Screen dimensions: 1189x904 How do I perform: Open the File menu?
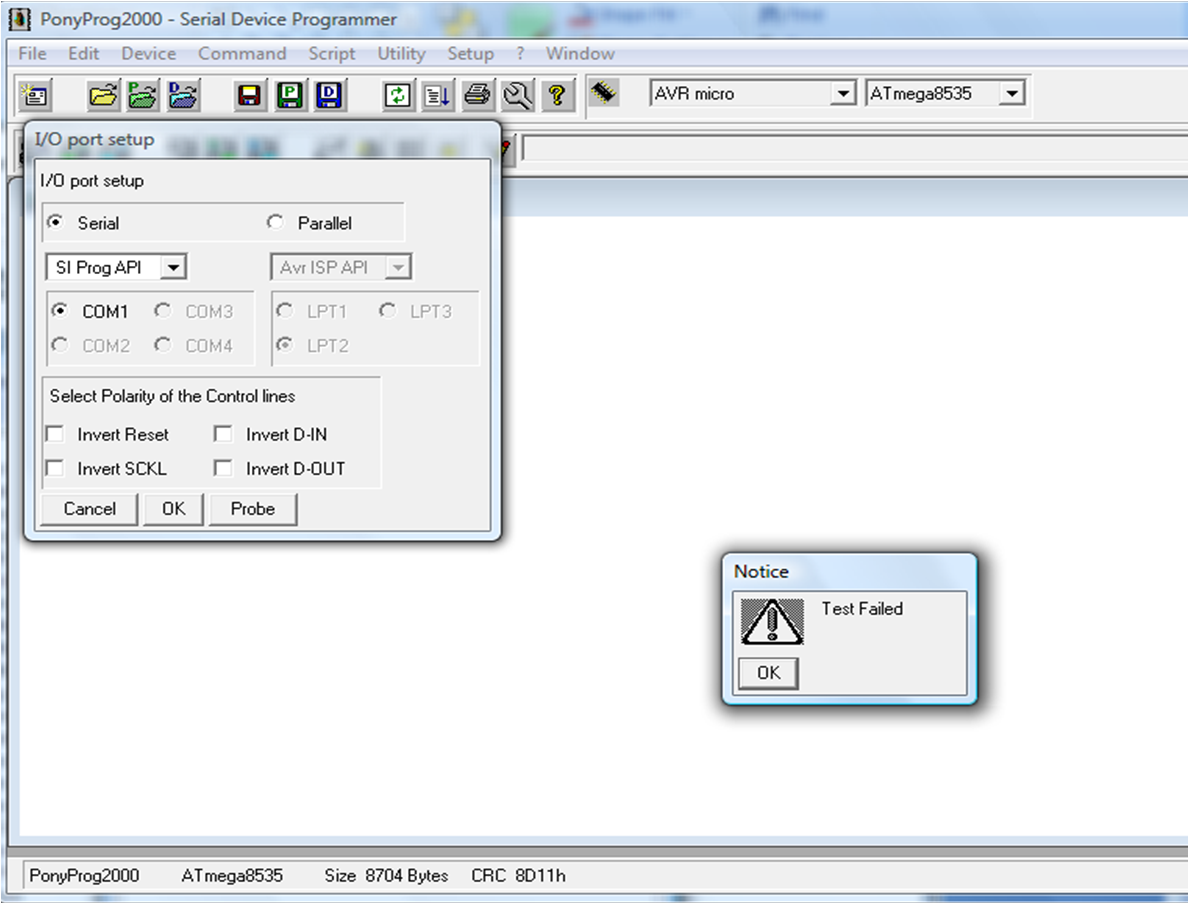tap(32, 53)
